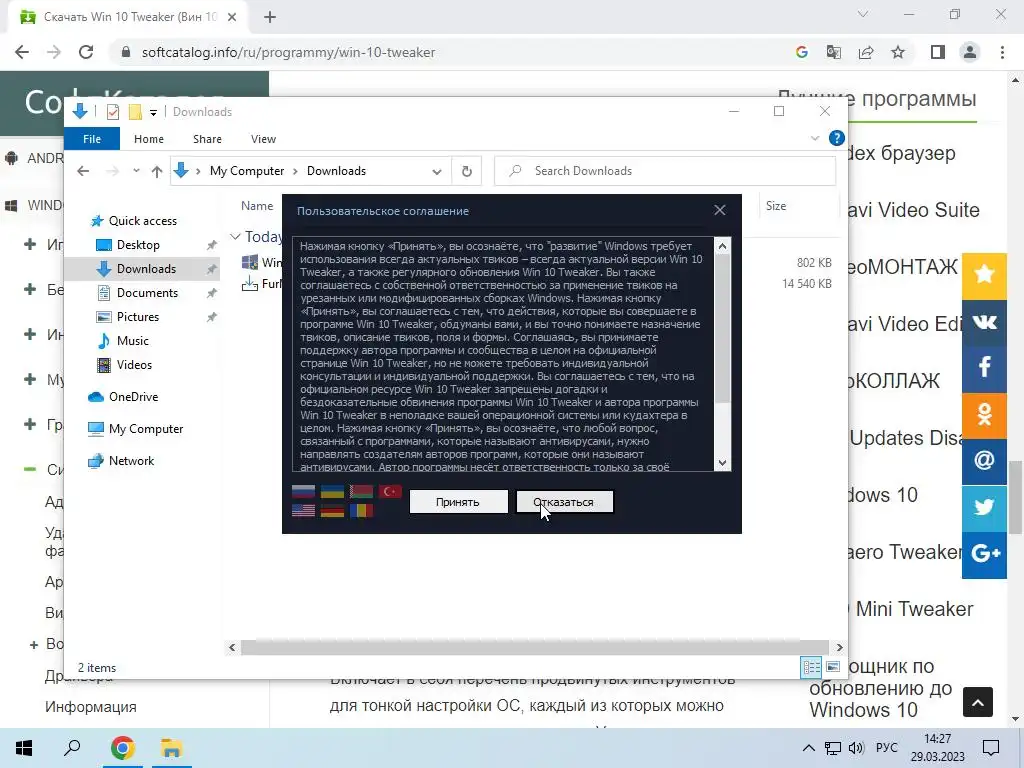
Task: Switch to details view icon
Action: coord(811,667)
